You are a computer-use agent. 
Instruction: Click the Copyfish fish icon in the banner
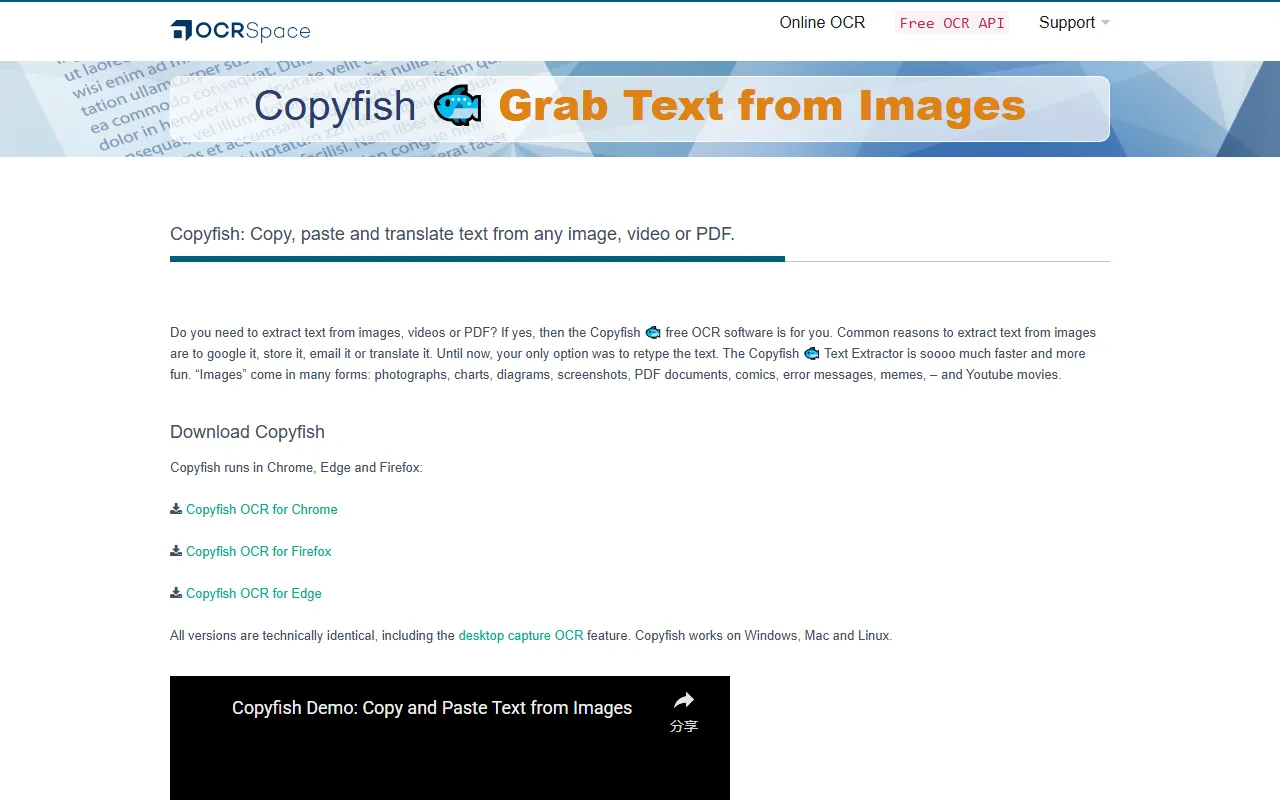coord(458,105)
